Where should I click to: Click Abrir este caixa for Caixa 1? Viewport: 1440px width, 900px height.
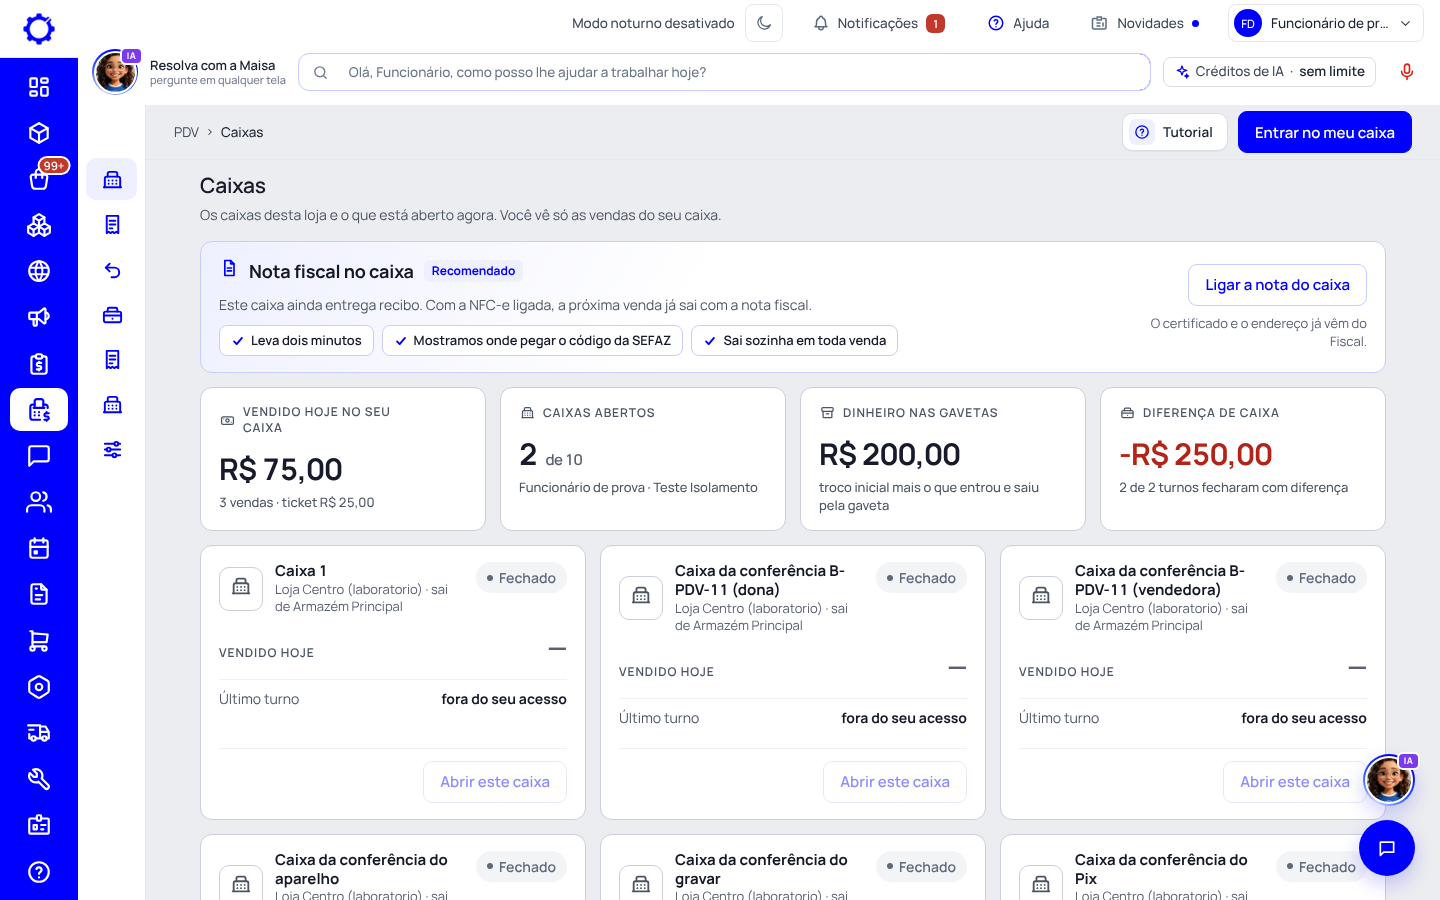coord(495,782)
